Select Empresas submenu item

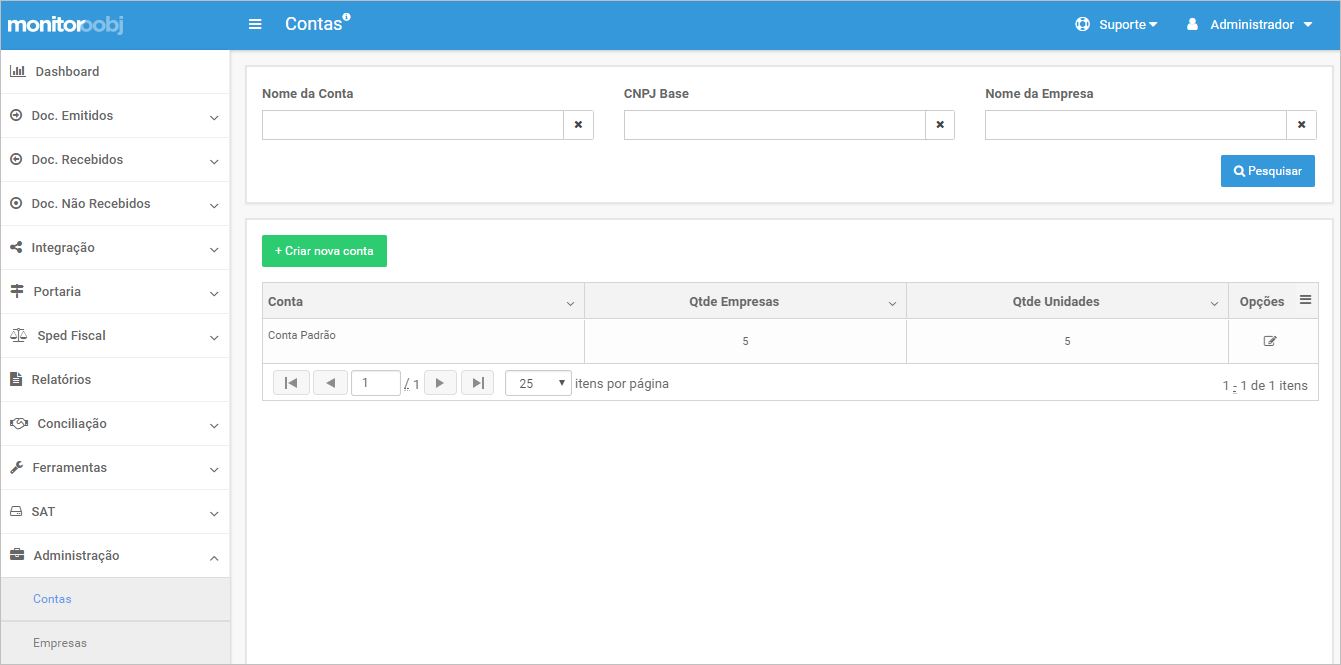pos(115,643)
